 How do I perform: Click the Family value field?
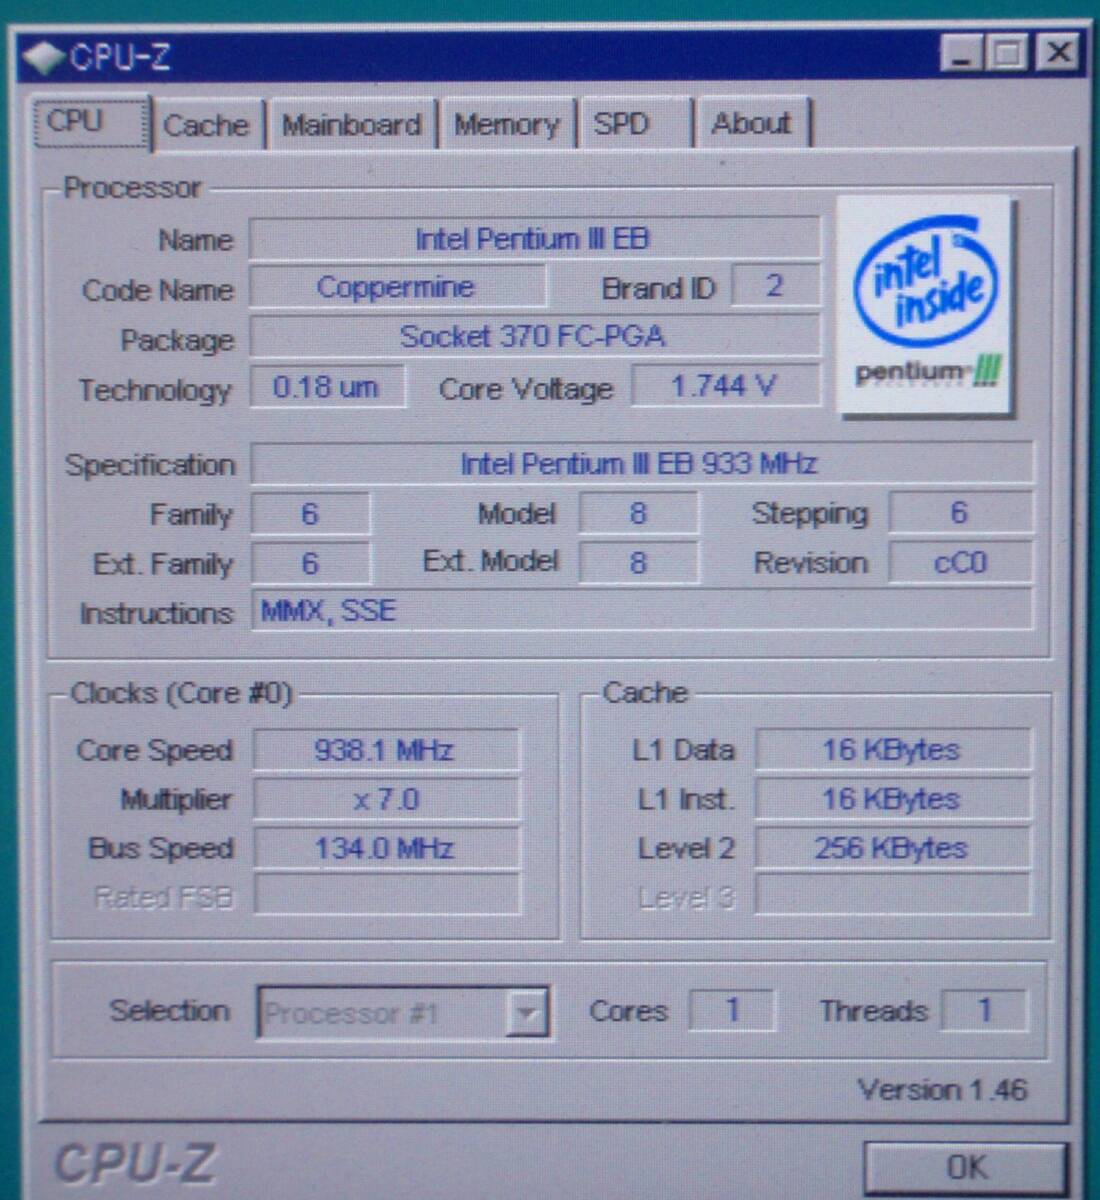pos(310,514)
